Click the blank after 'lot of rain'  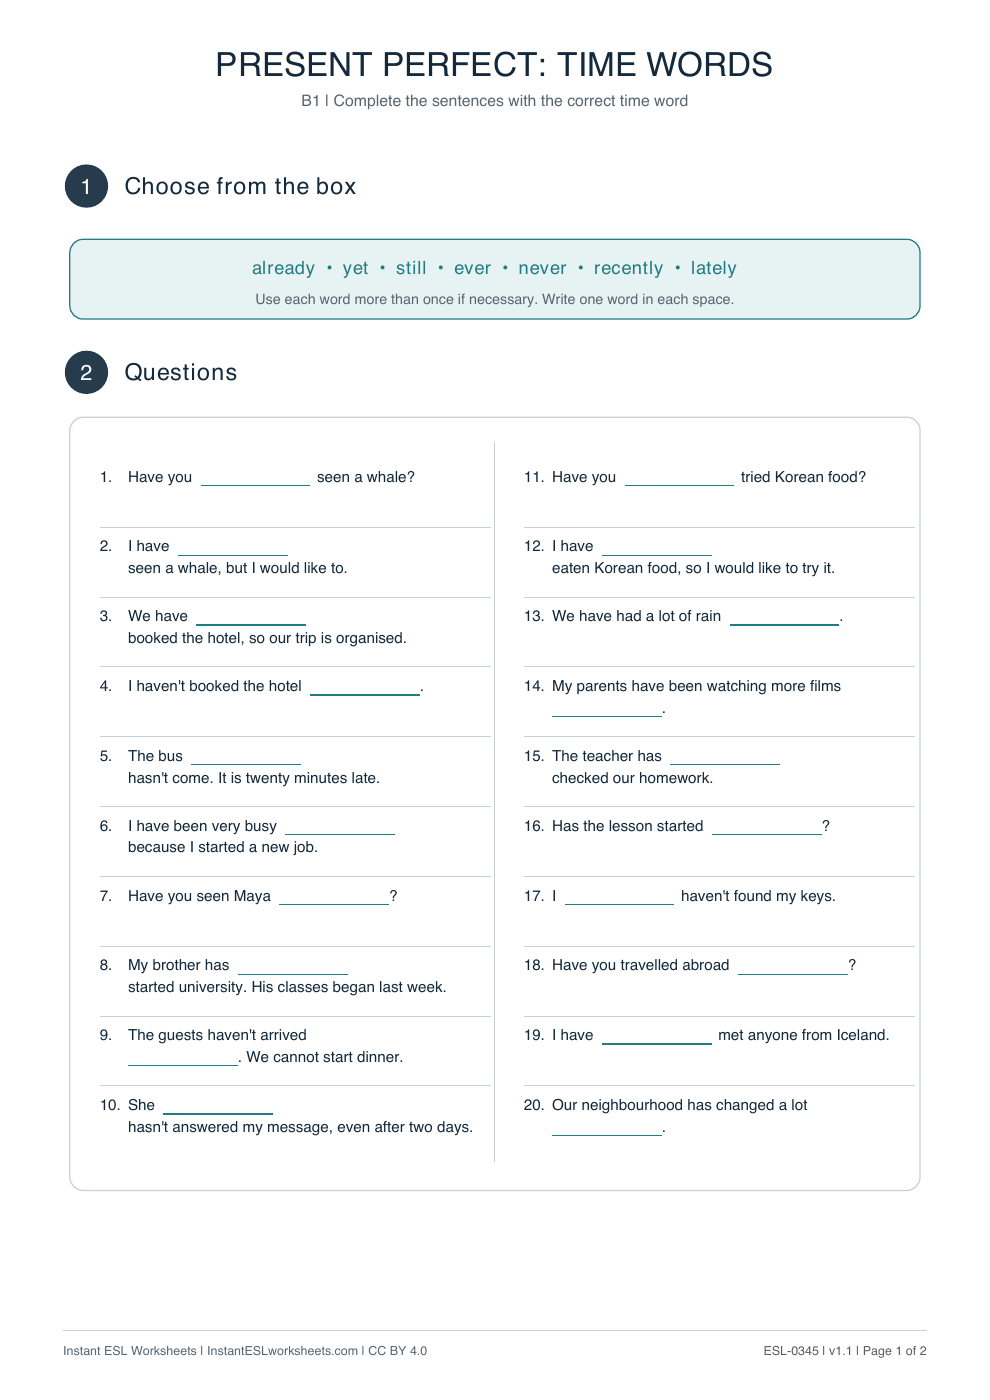[x=784, y=617]
